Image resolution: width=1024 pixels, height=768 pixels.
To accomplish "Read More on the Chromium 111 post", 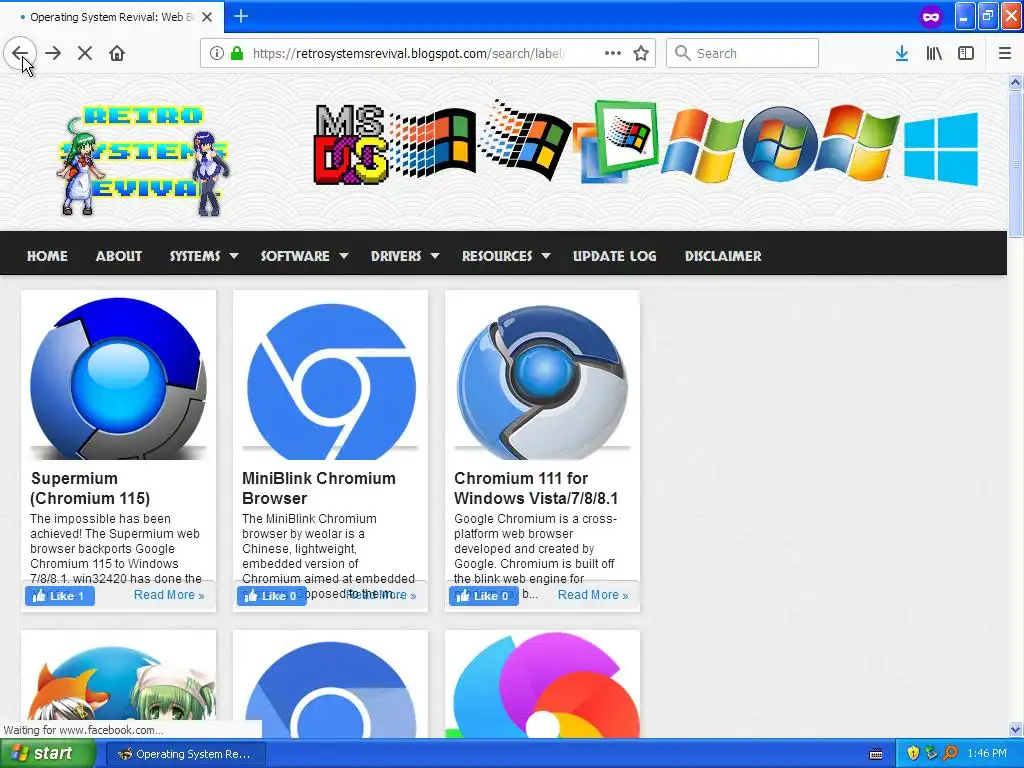I will (593, 595).
